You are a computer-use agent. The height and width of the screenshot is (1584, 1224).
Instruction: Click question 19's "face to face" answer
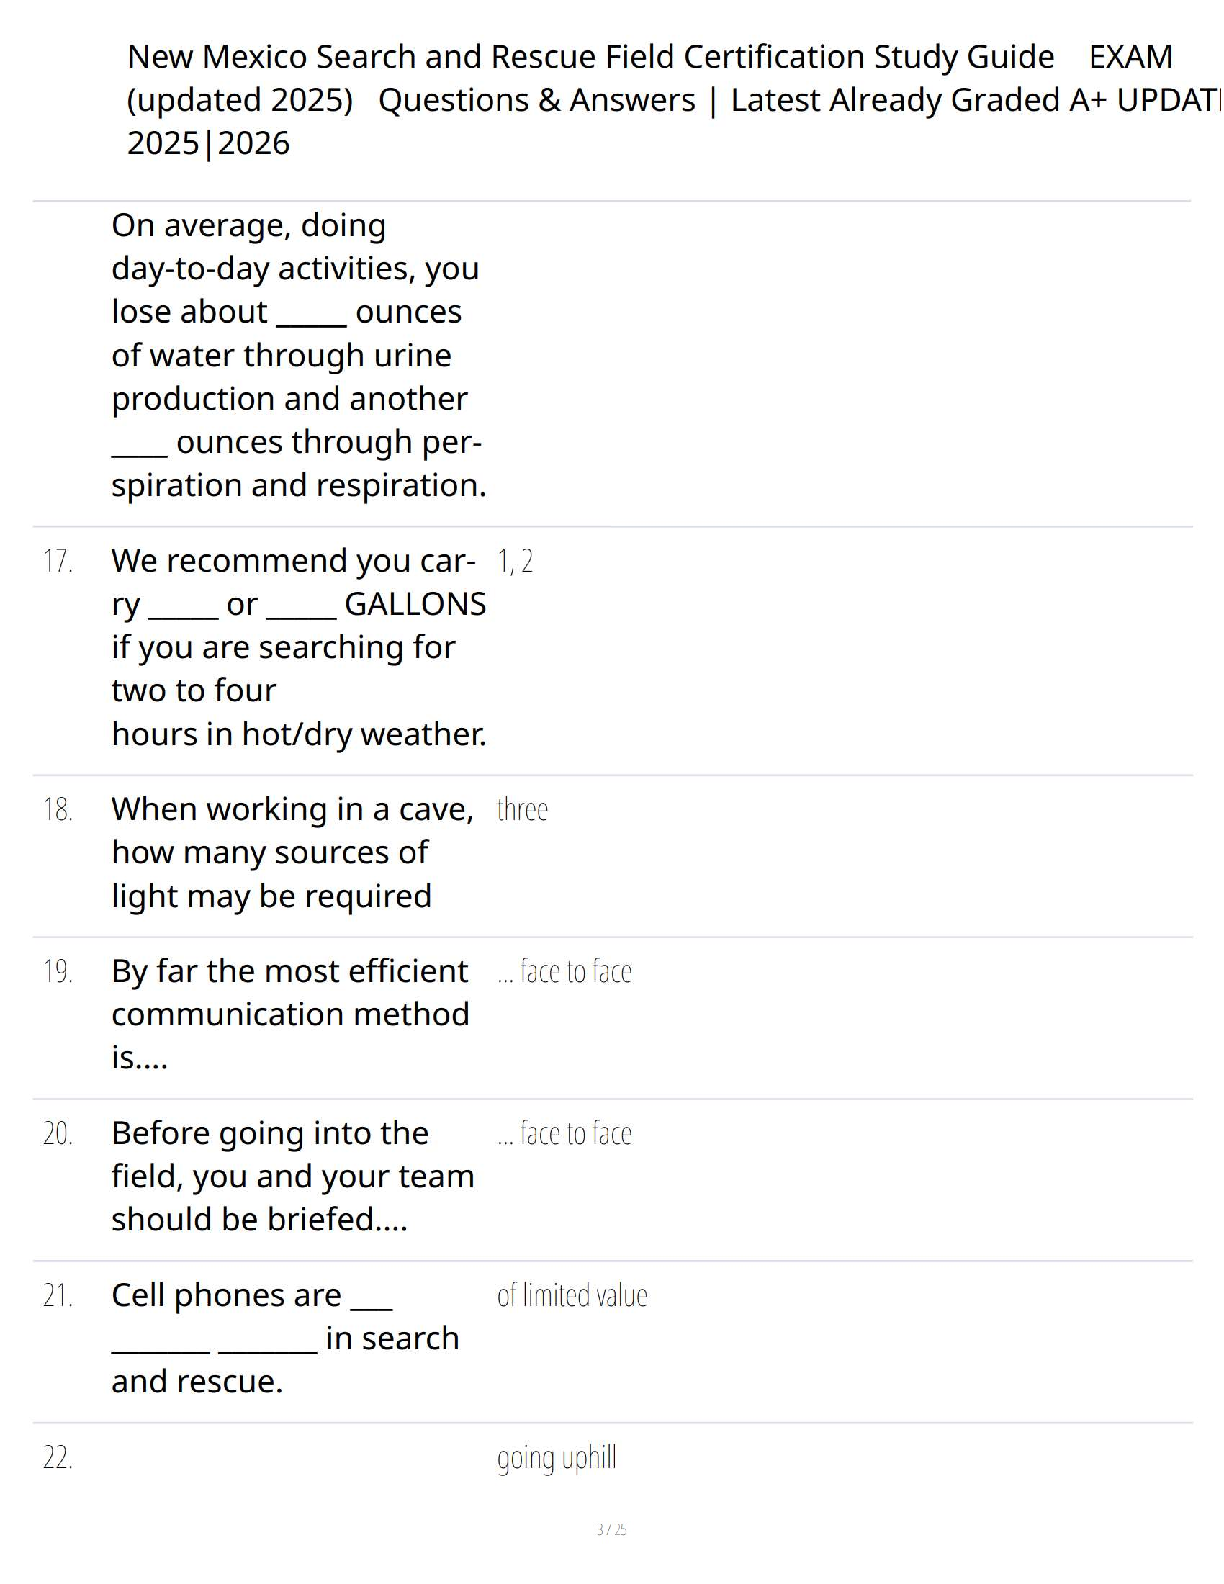tap(565, 971)
